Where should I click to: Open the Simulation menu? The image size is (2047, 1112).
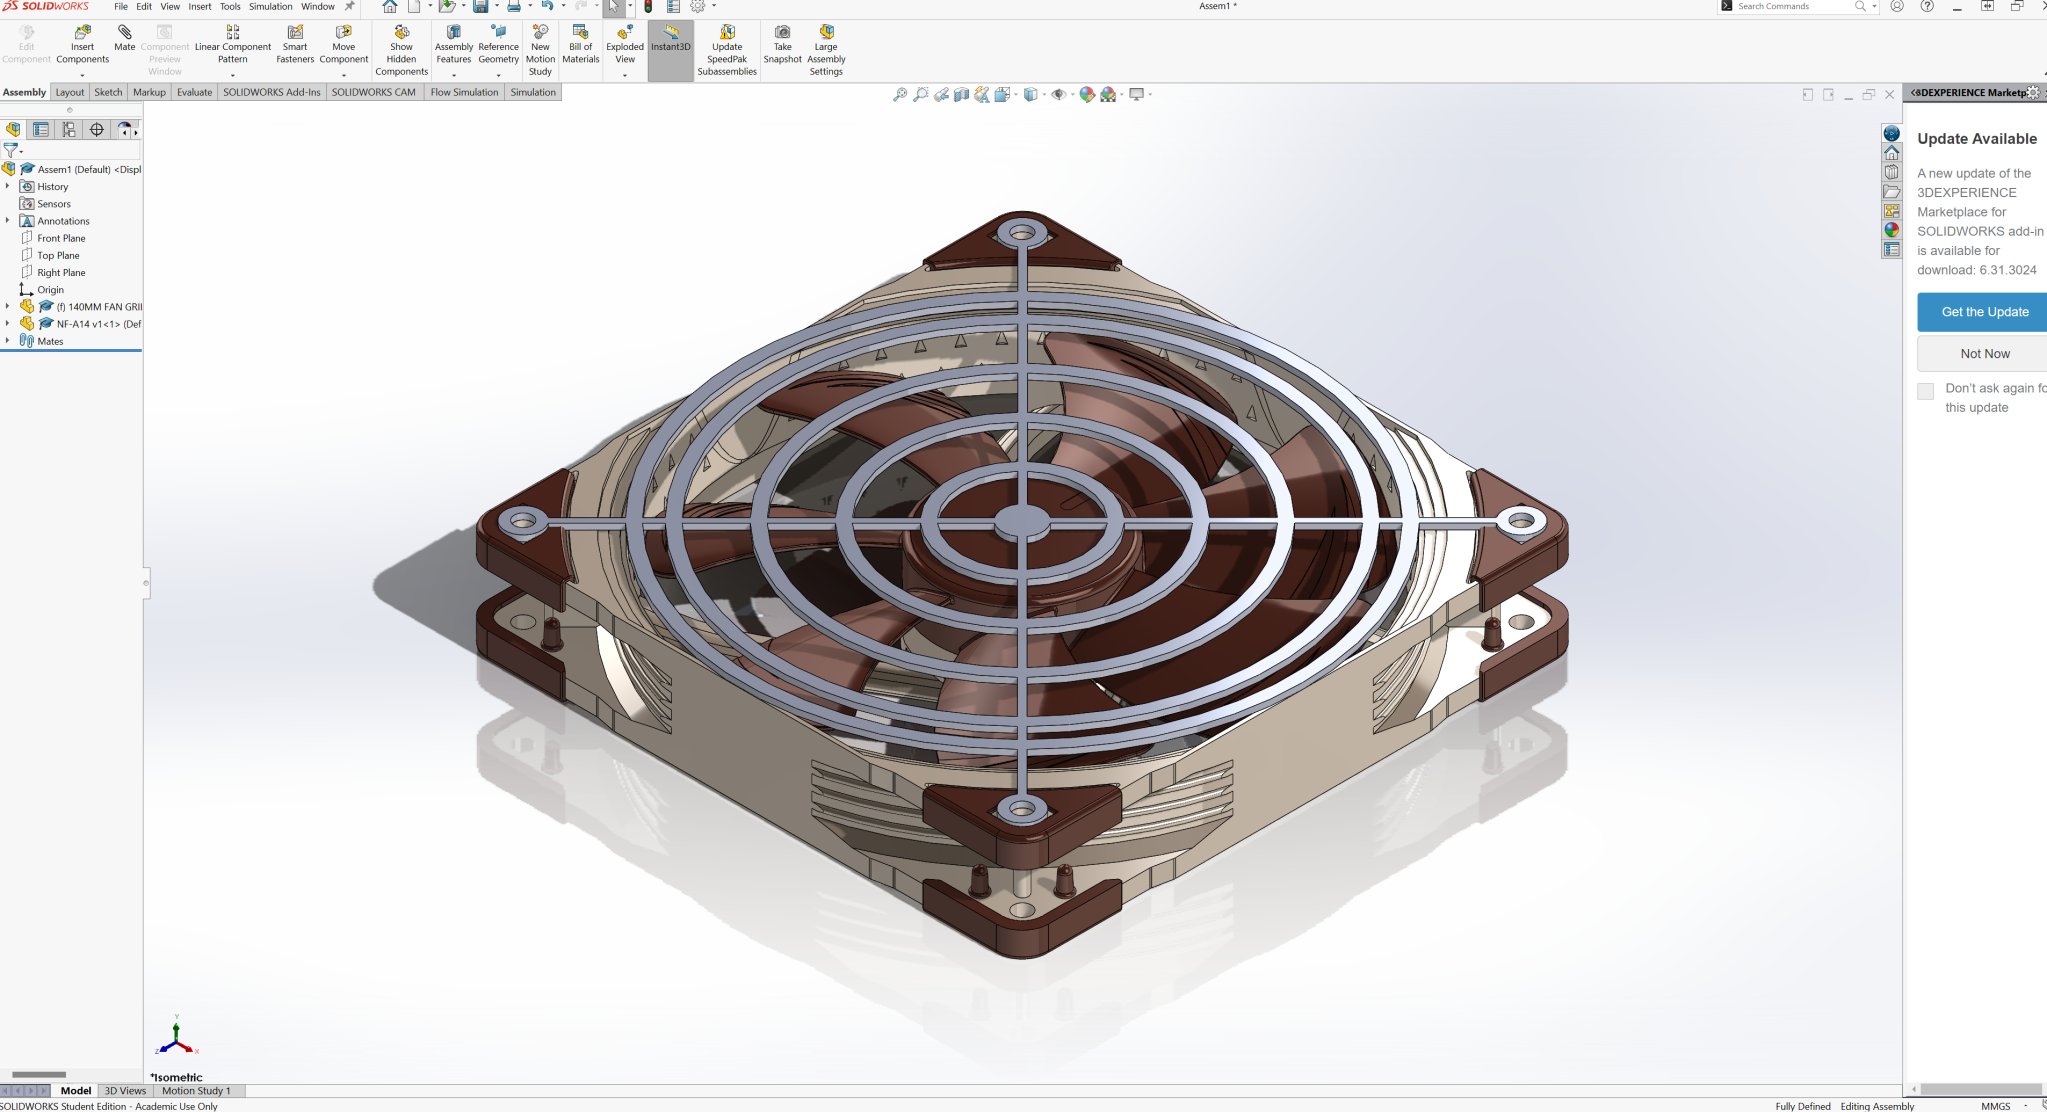click(x=270, y=6)
